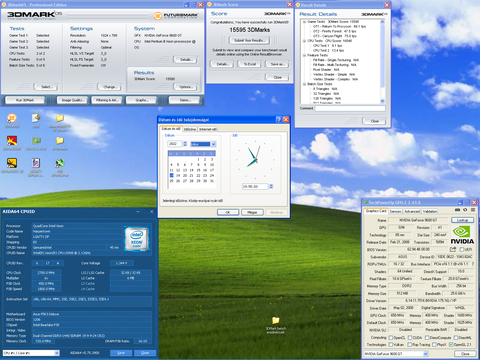The width and height of the screenshot is (480, 360).
Task: Toggle the CUDA checkbox in GPU-Z
Action: point(410,337)
